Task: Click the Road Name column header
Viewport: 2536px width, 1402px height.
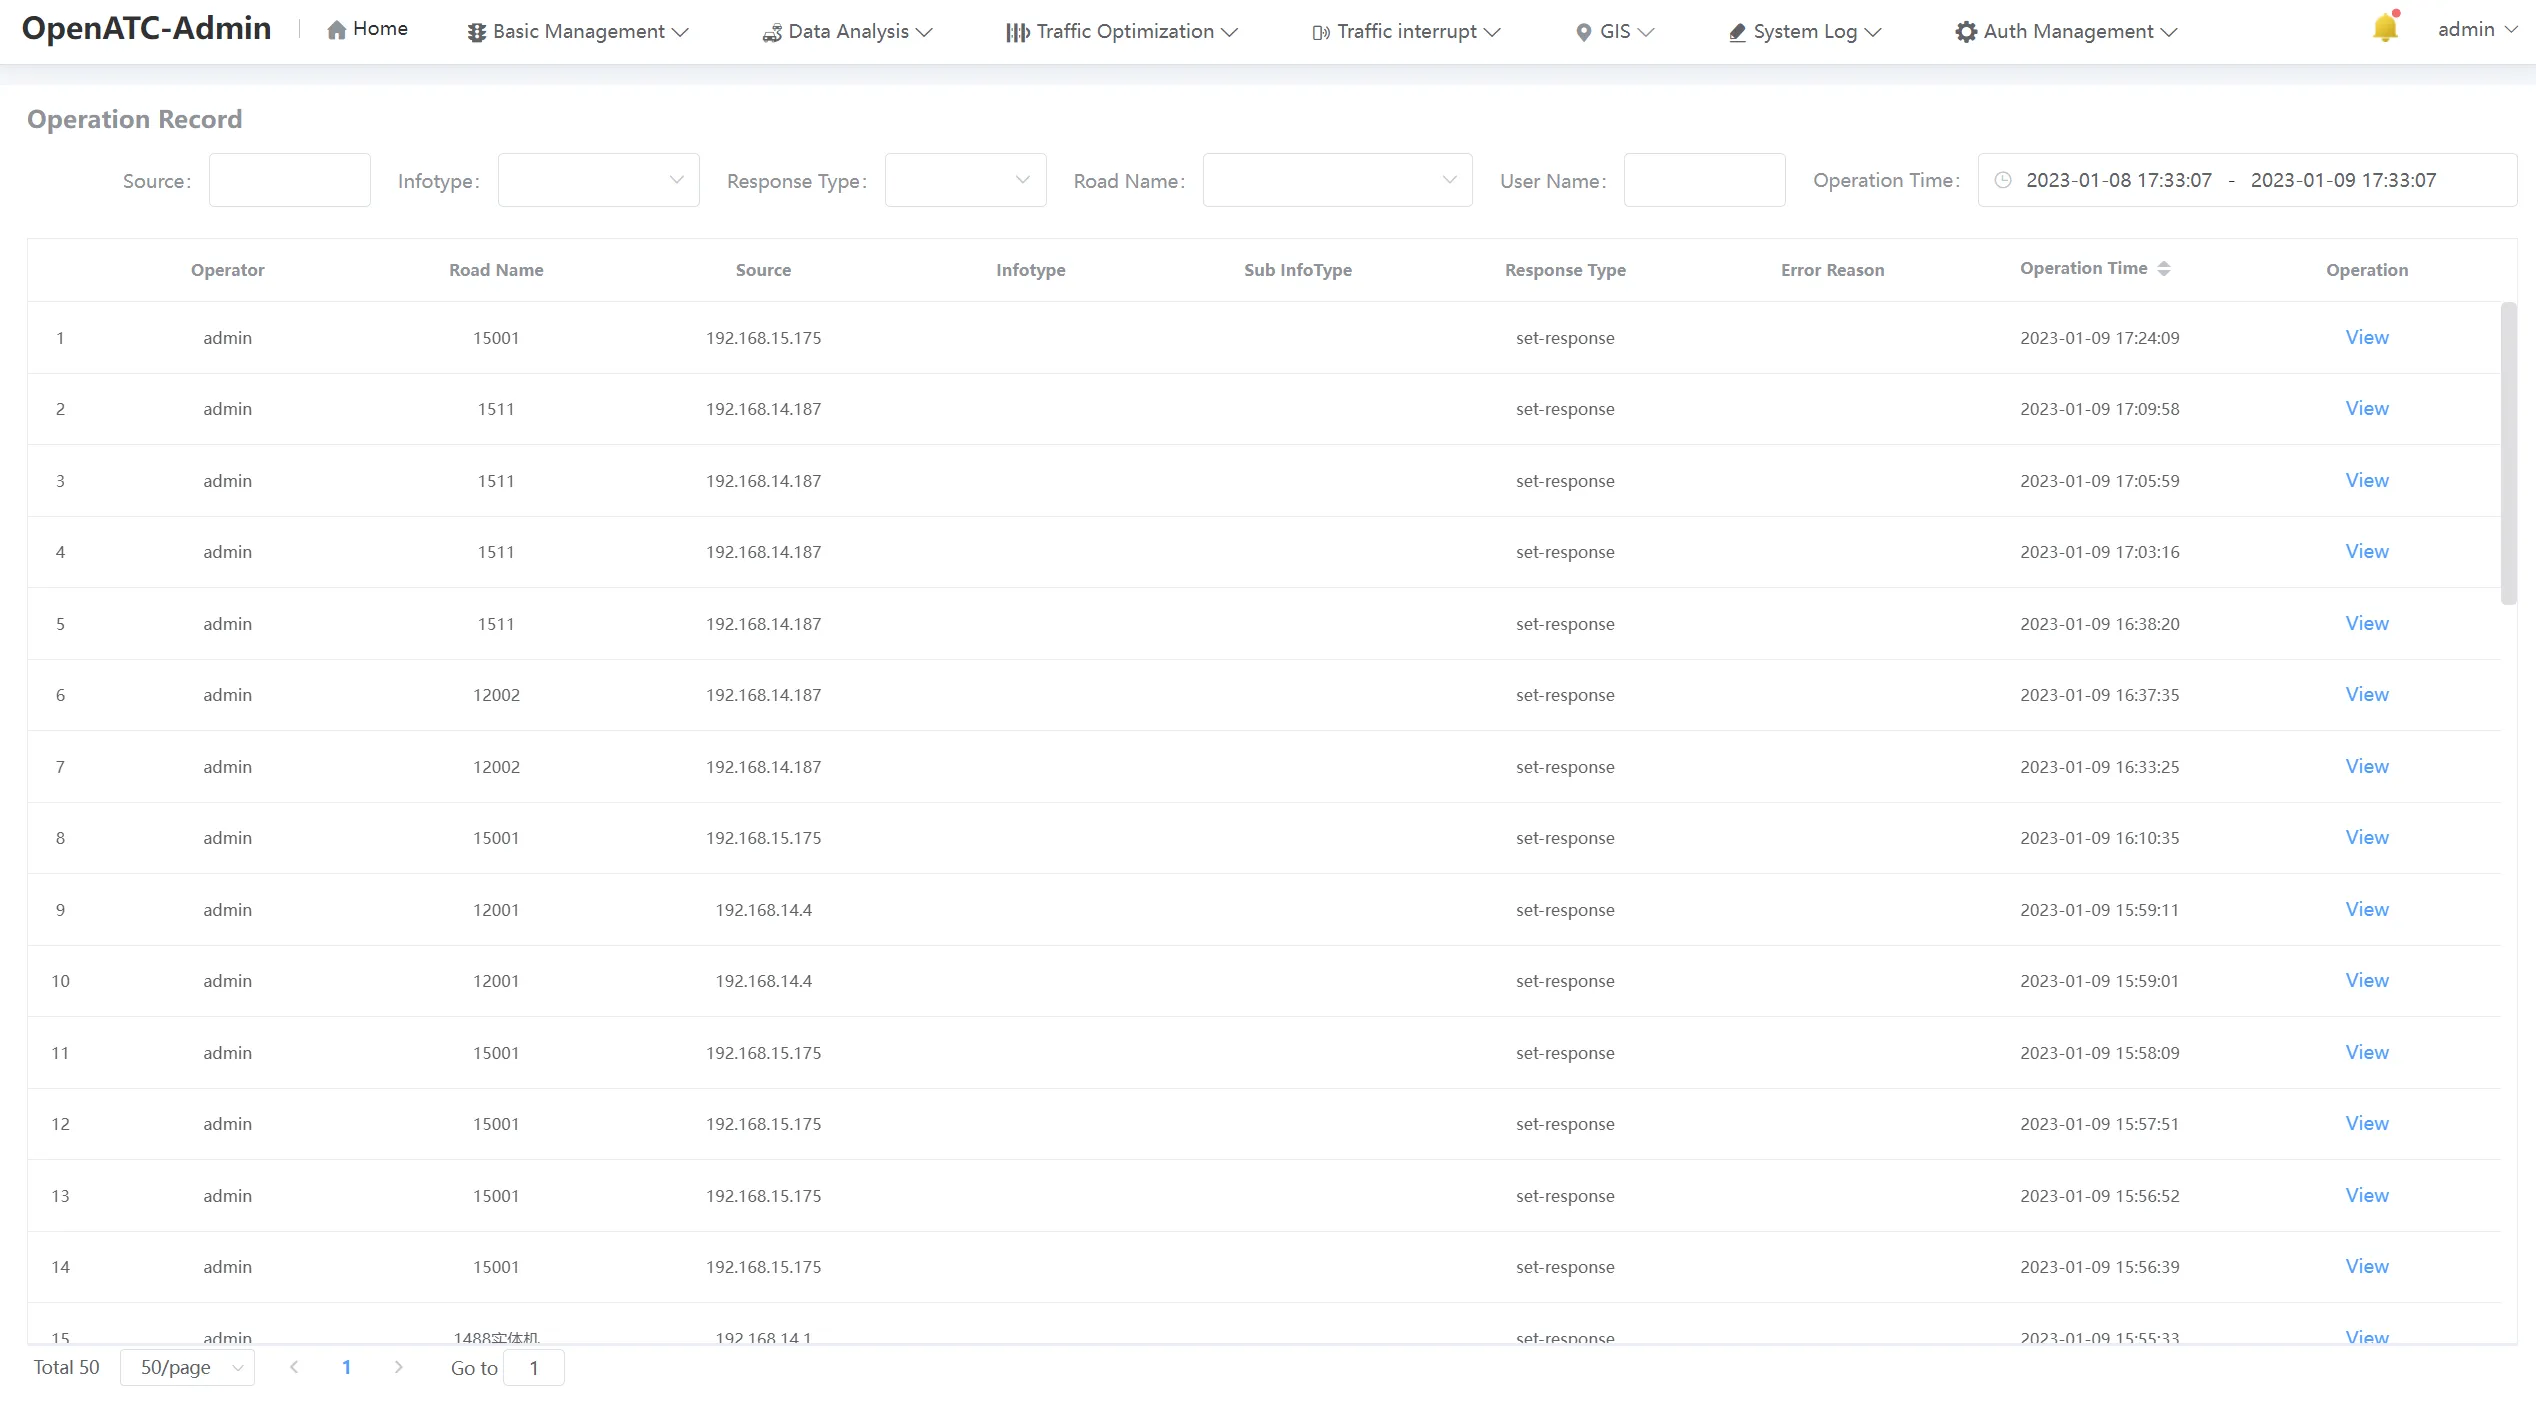Action: [x=496, y=270]
